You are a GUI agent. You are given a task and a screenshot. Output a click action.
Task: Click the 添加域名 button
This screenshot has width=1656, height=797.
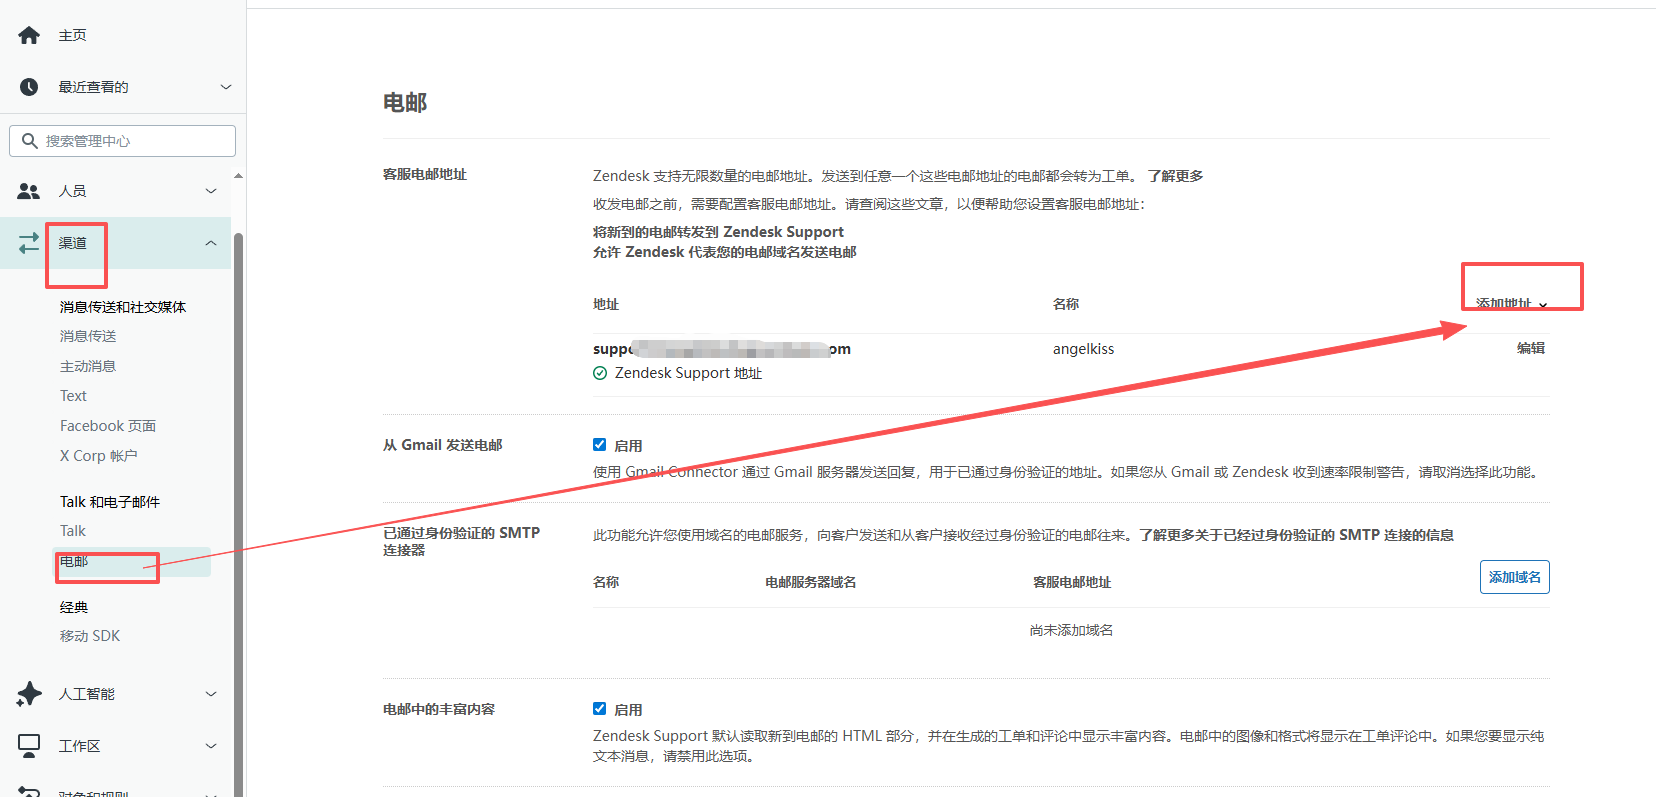(x=1514, y=577)
